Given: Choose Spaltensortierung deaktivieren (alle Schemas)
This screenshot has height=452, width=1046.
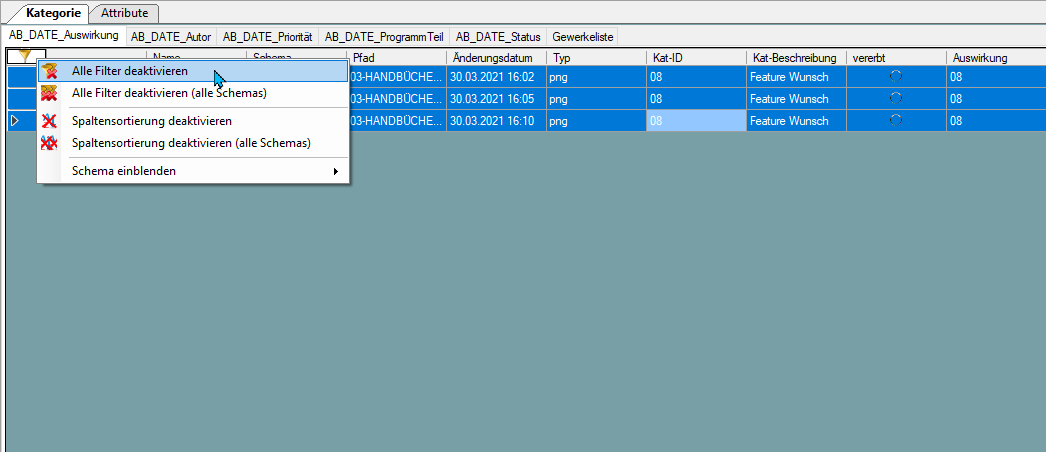Looking at the screenshot, I should pos(193,143).
